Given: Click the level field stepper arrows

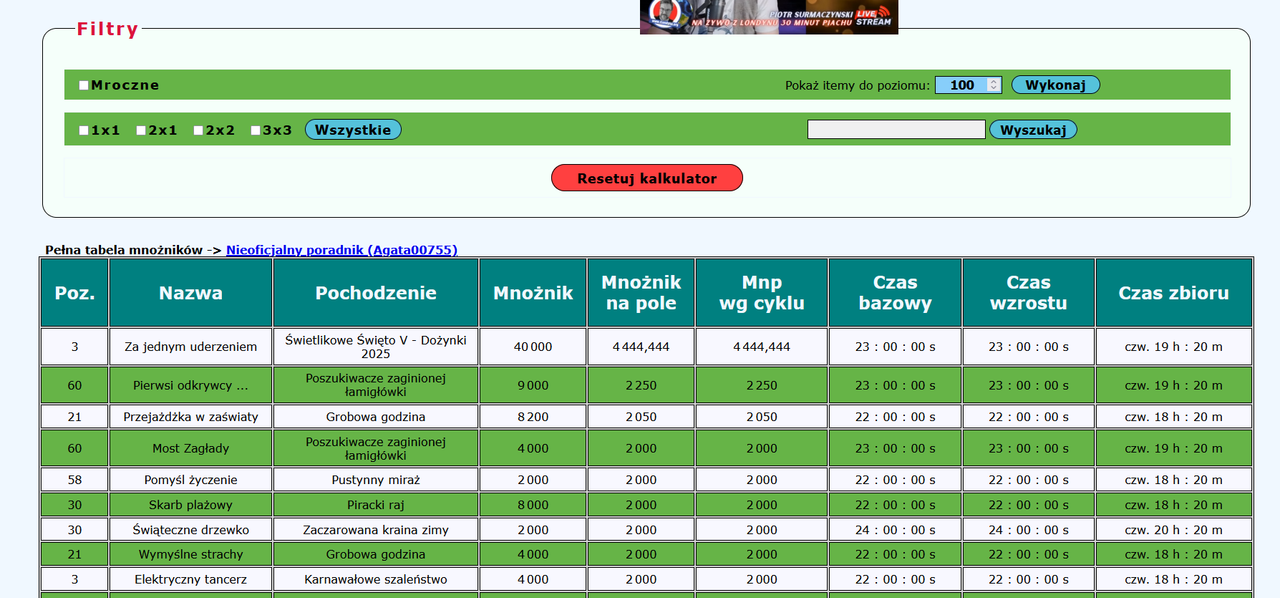Looking at the screenshot, I should [993, 85].
